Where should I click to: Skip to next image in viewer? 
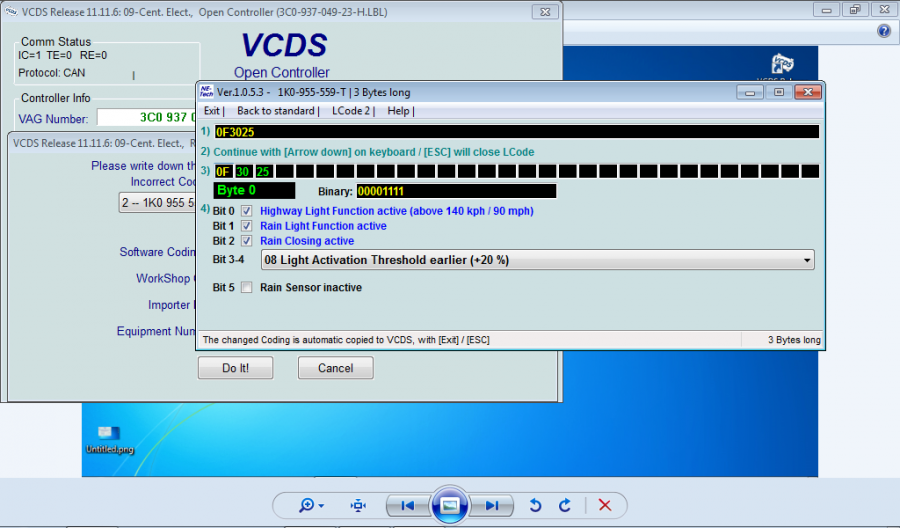click(491, 505)
